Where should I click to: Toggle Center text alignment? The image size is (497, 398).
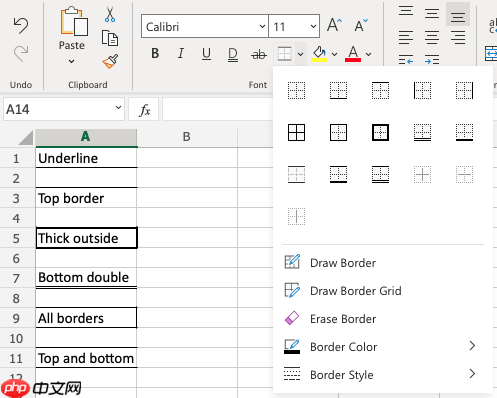(x=432, y=38)
